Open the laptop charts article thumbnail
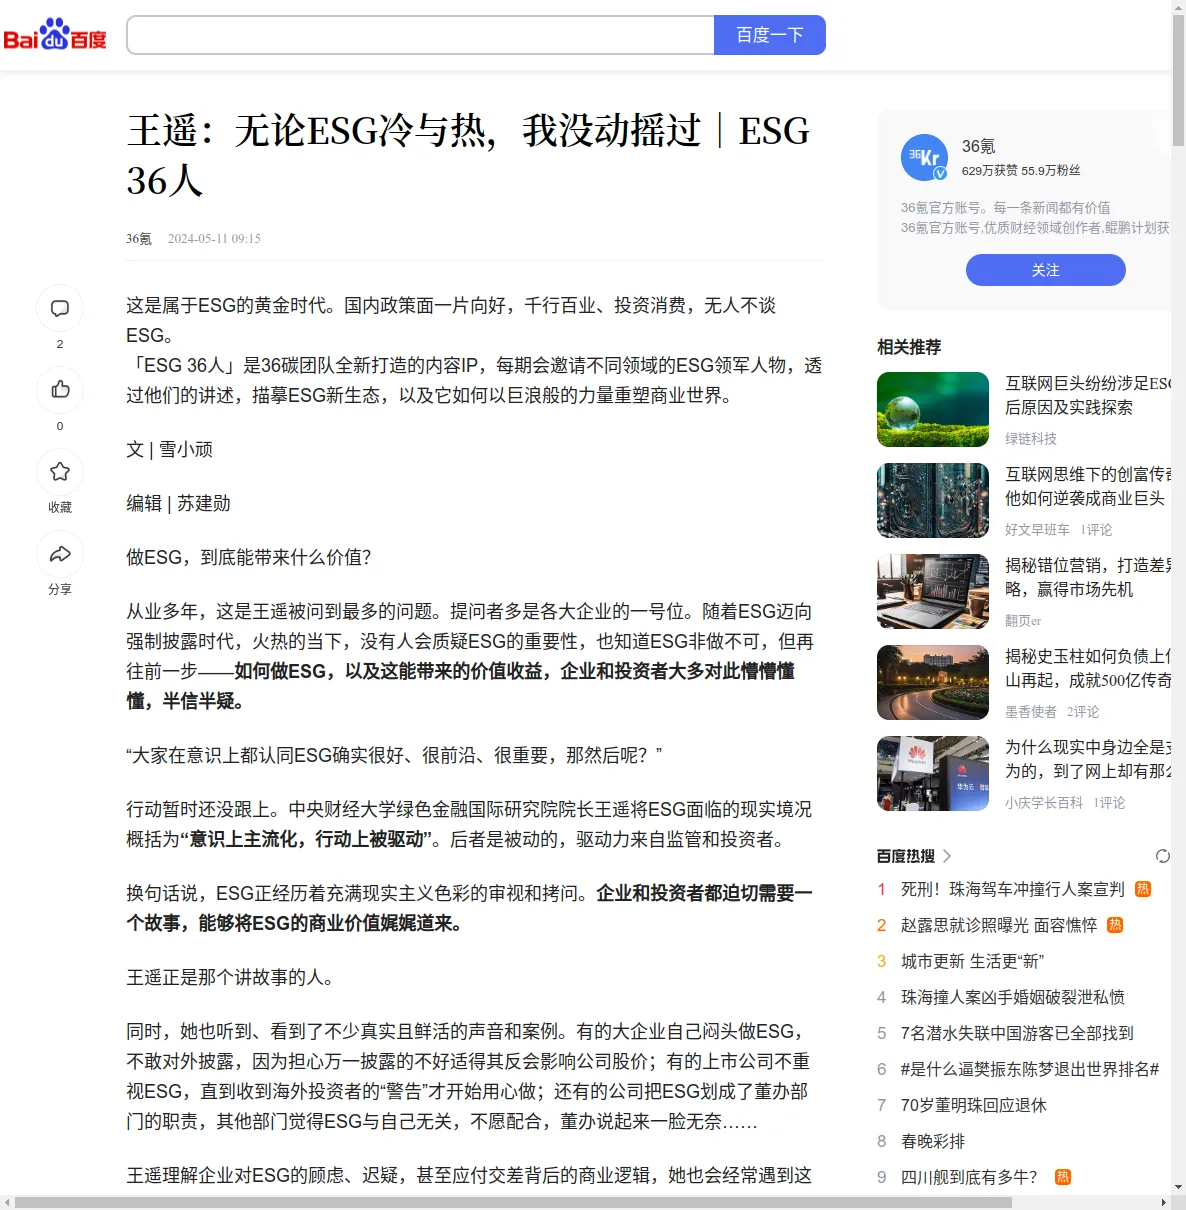Viewport: 1186px width, 1210px height. tap(933, 592)
